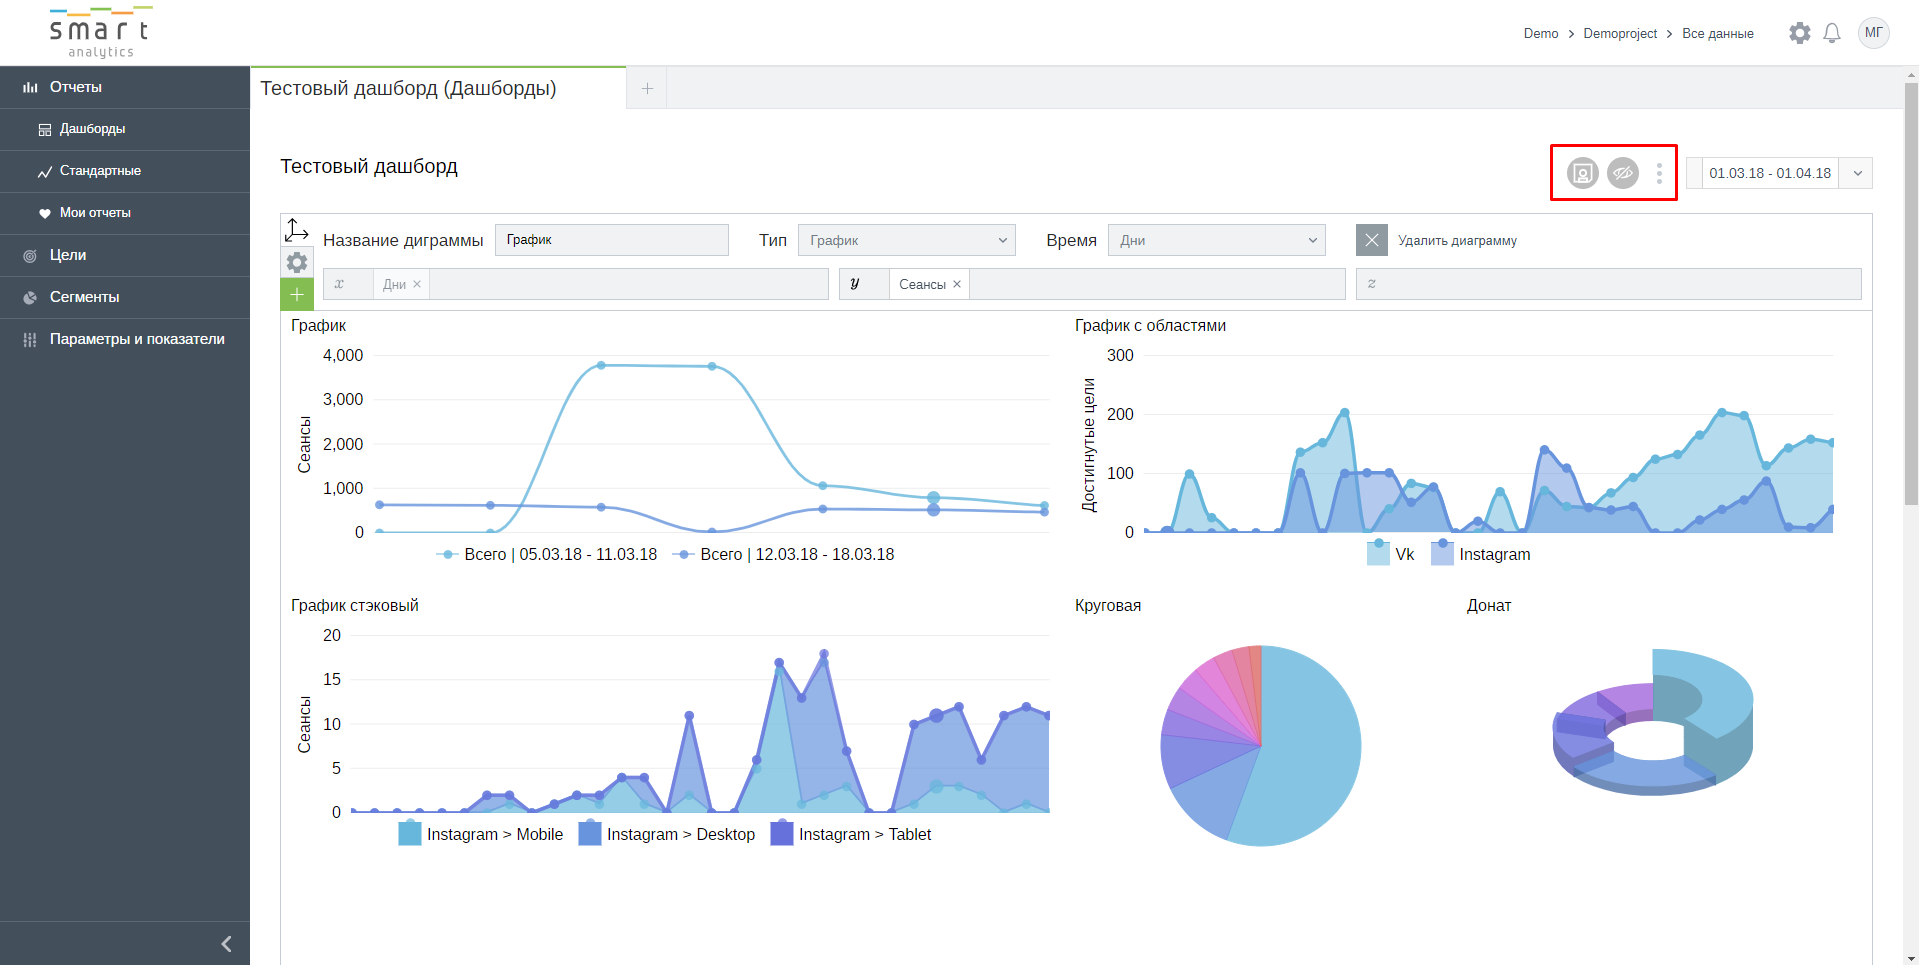The image size is (1919, 965).
Task: Toggle the Vk legend swatch
Action: pyautogui.click(x=1378, y=553)
